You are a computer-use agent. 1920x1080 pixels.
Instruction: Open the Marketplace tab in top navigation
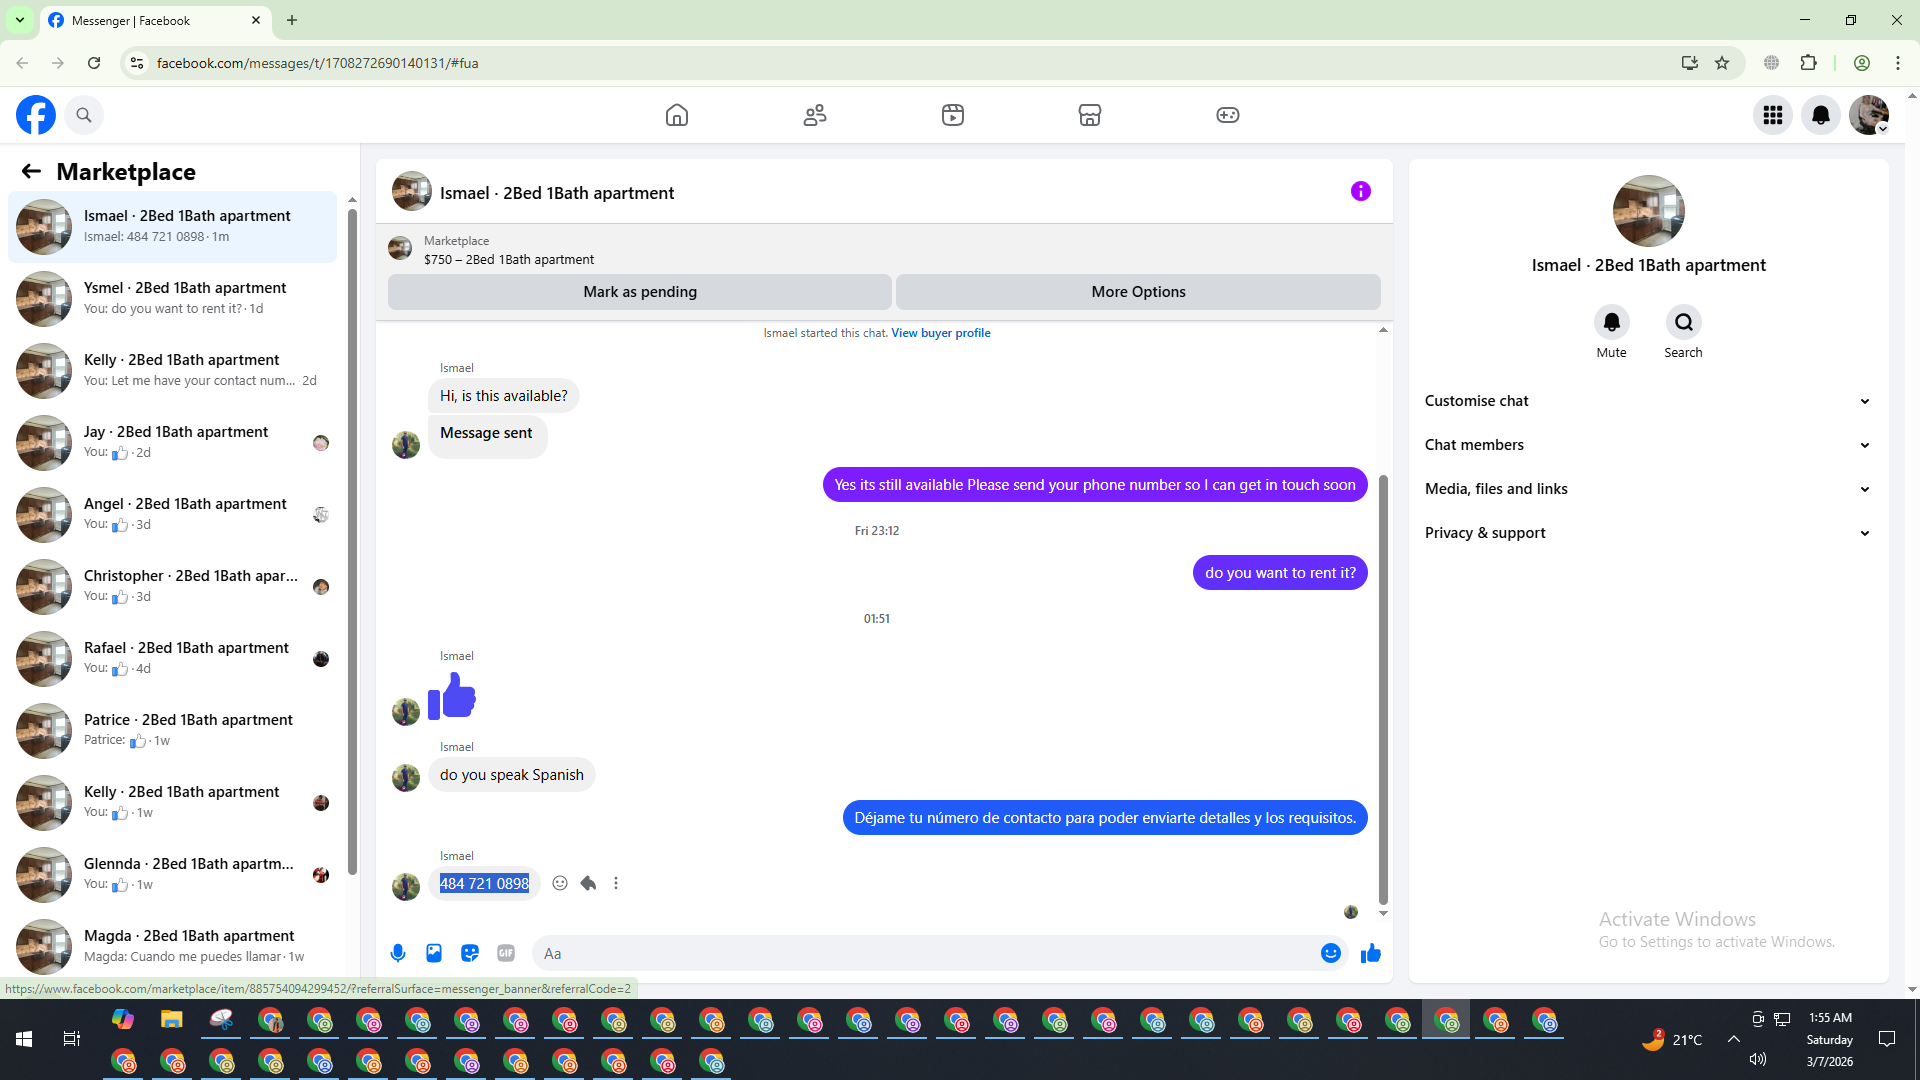coord(1090,115)
